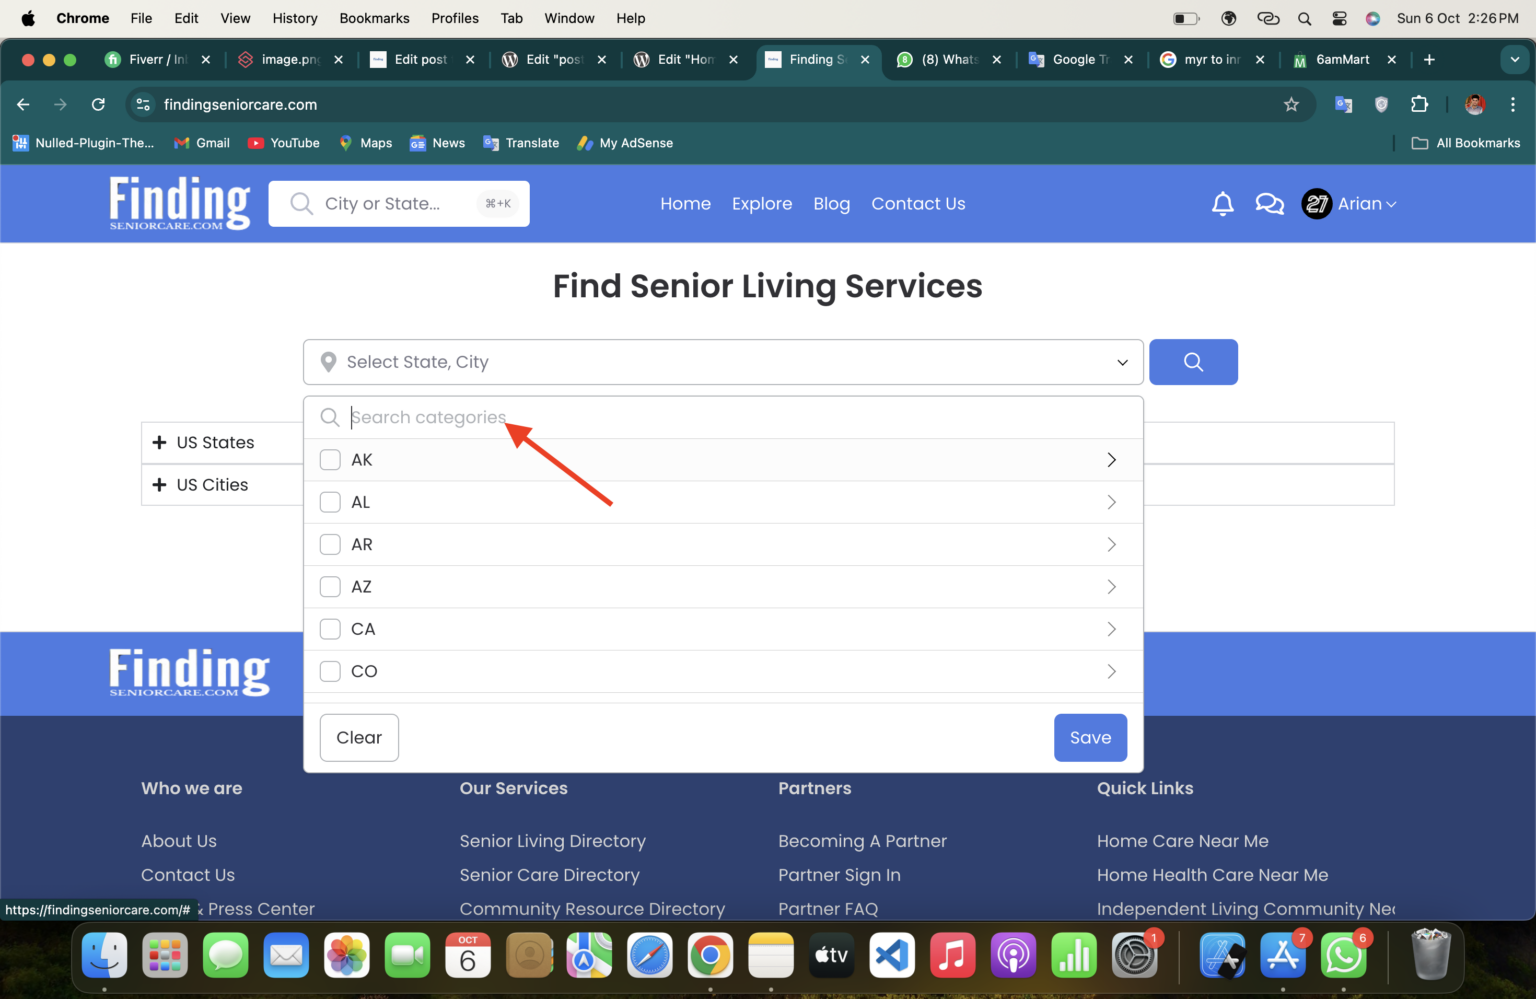Image resolution: width=1536 pixels, height=999 pixels.
Task: Open Google Translate icon in address bar
Action: coord(1343,104)
